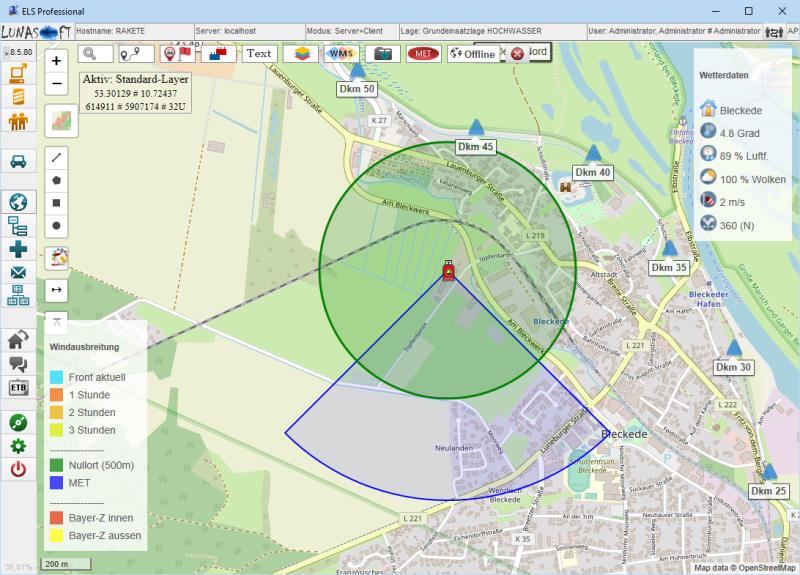800x575 pixels.
Task: Open the stacked layers selection button
Action: [x=300, y=54]
